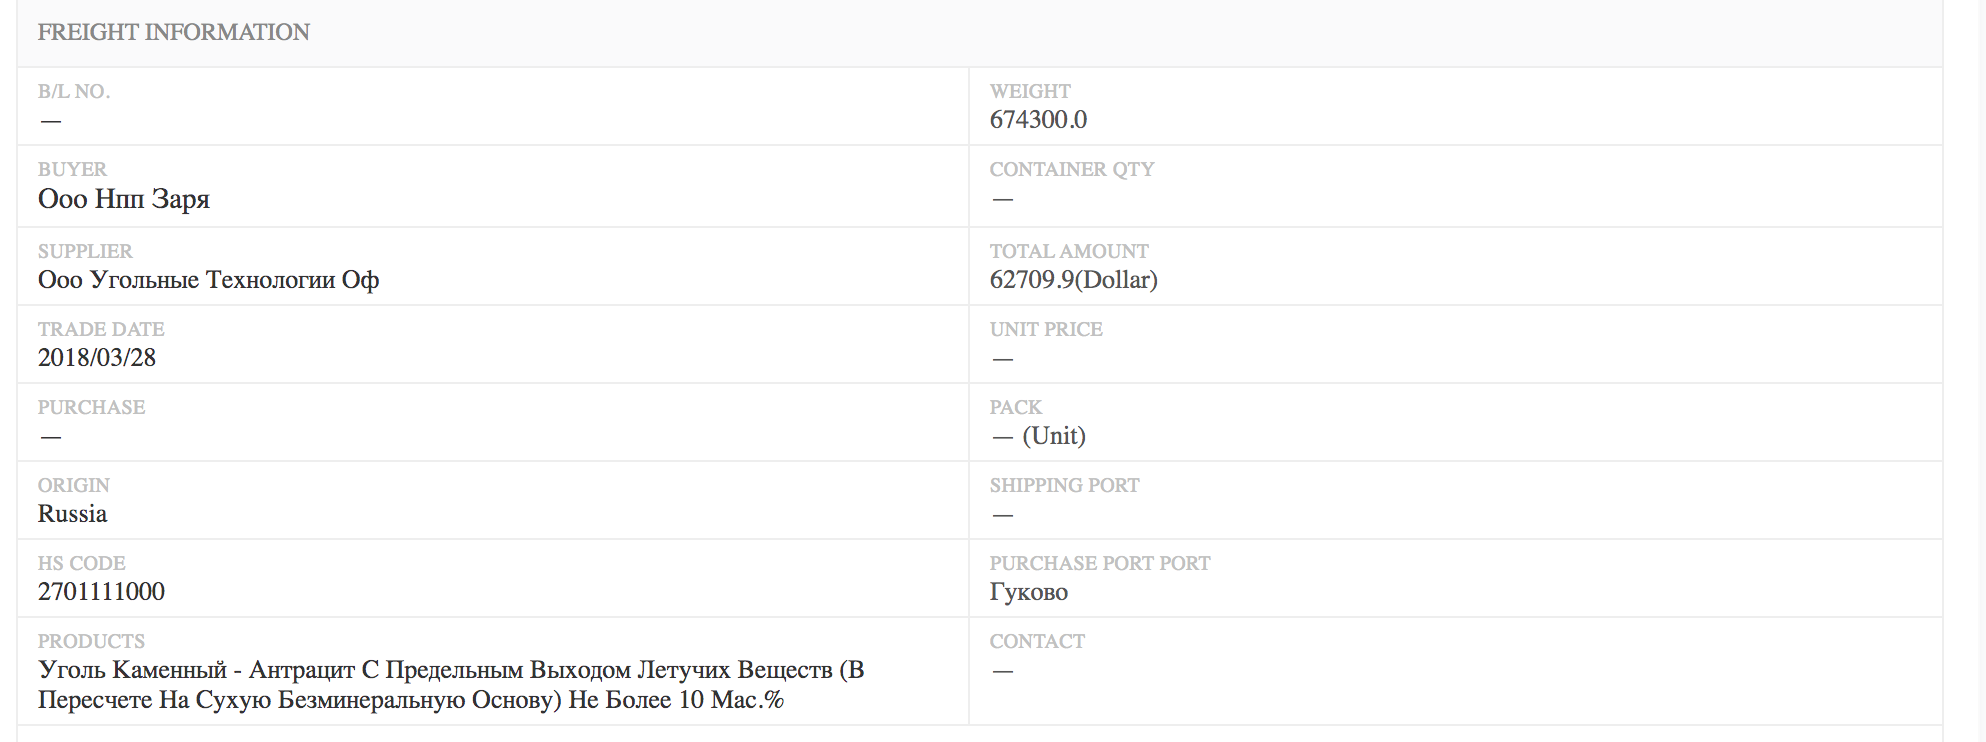Click the product description text
The width and height of the screenshot is (1986, 742).
click(x=451, y=685)
